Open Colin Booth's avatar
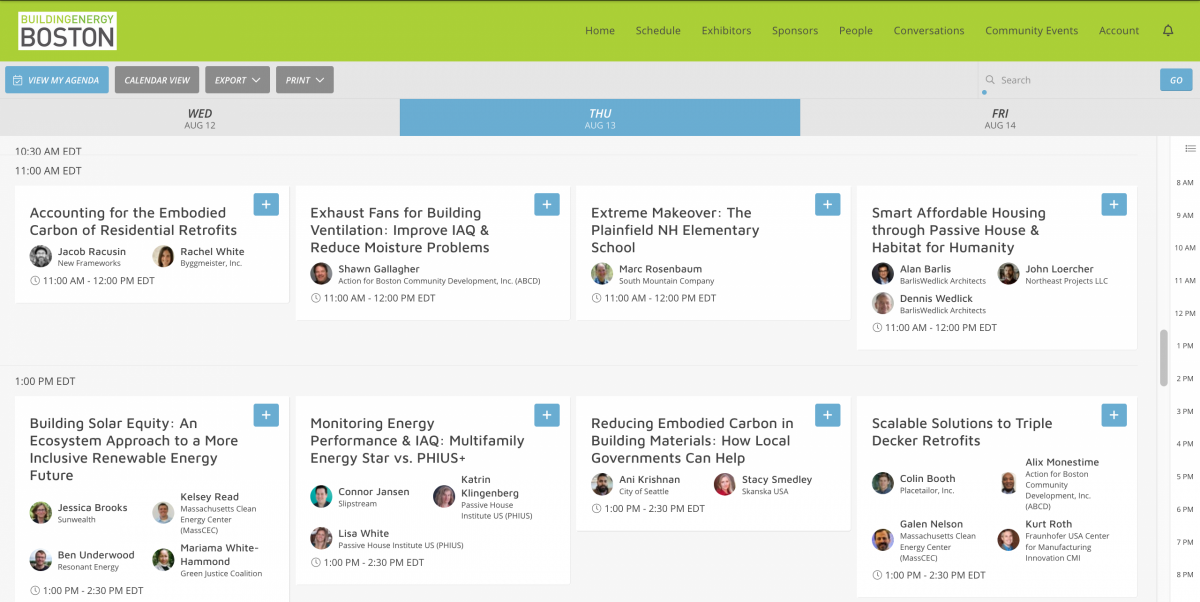Image resolution: width=1200 pixels, height=602 pixels. 883,484
